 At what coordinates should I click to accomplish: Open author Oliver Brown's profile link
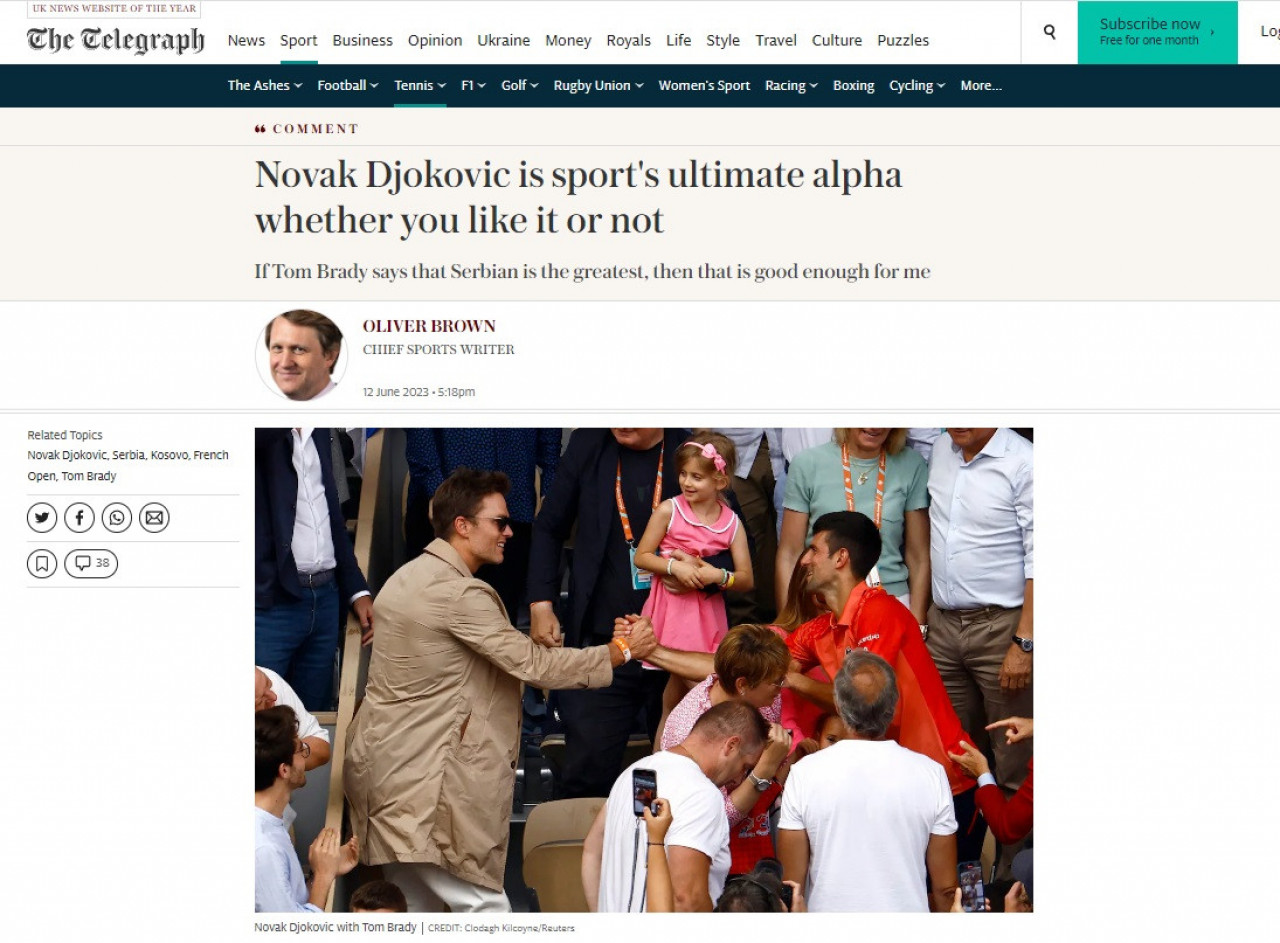429,326
